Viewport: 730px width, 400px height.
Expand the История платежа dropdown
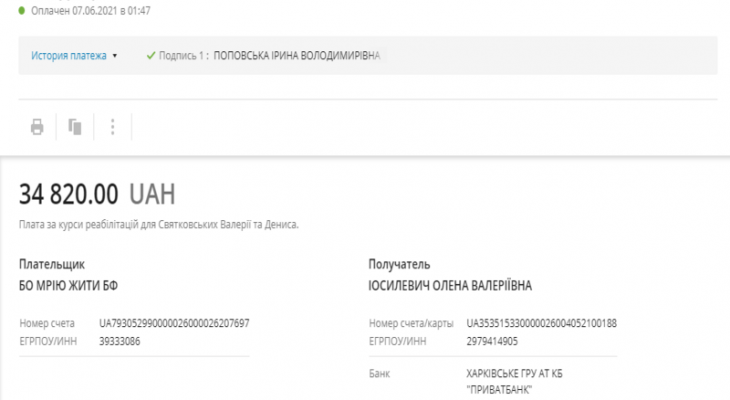[74, 55]
